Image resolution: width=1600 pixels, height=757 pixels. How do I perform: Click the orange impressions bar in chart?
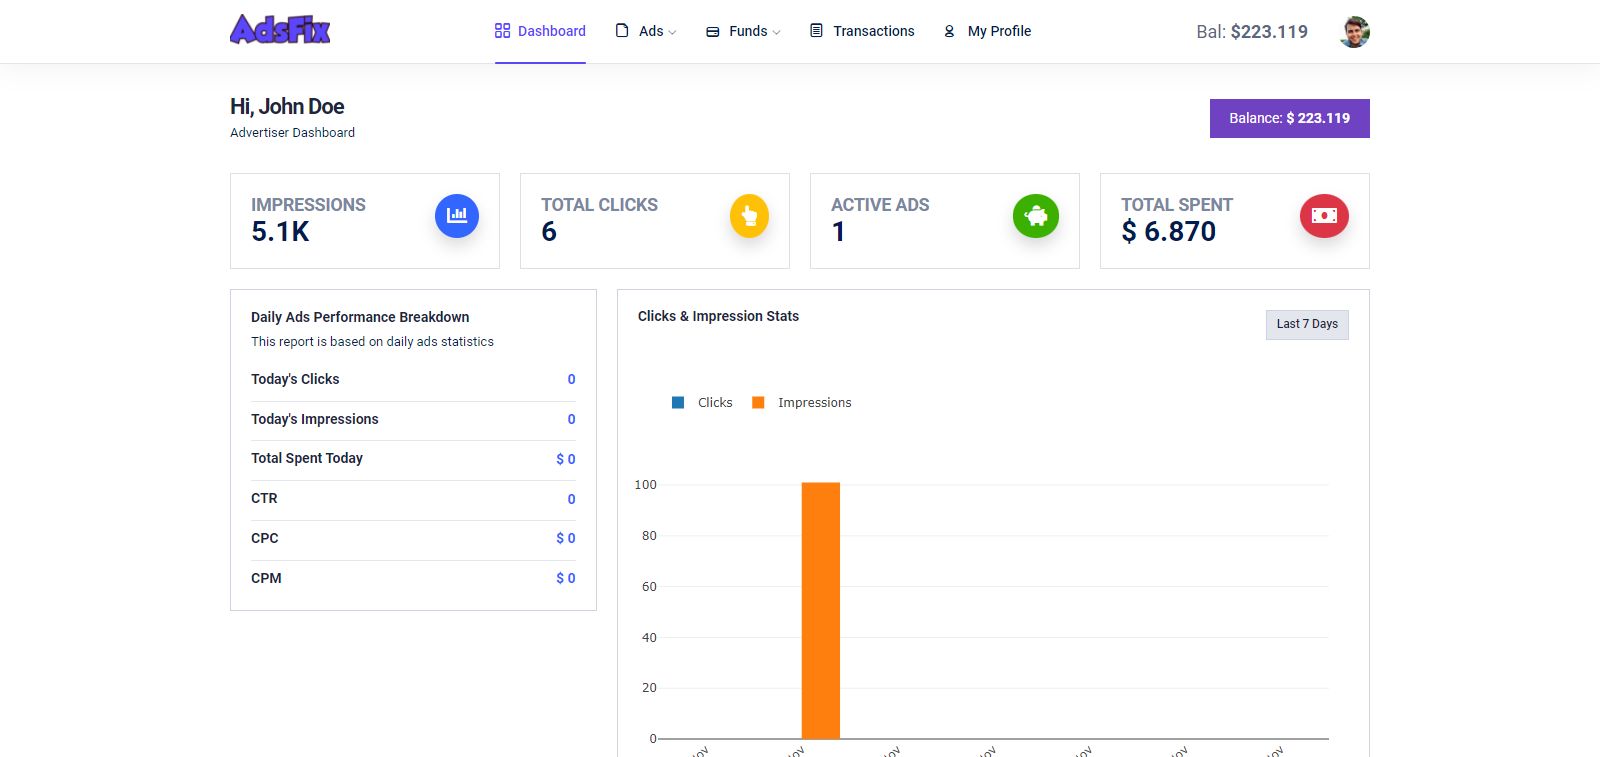[x=821, y=610]
